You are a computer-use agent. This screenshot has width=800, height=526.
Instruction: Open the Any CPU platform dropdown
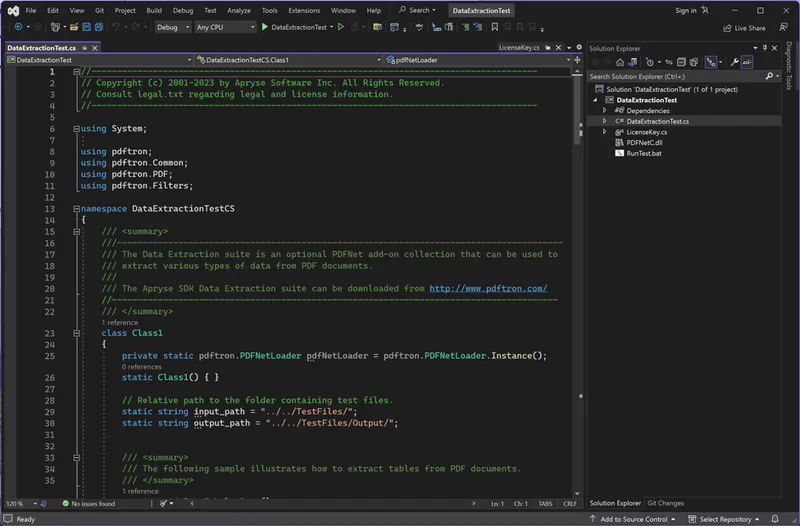(225, 28)
